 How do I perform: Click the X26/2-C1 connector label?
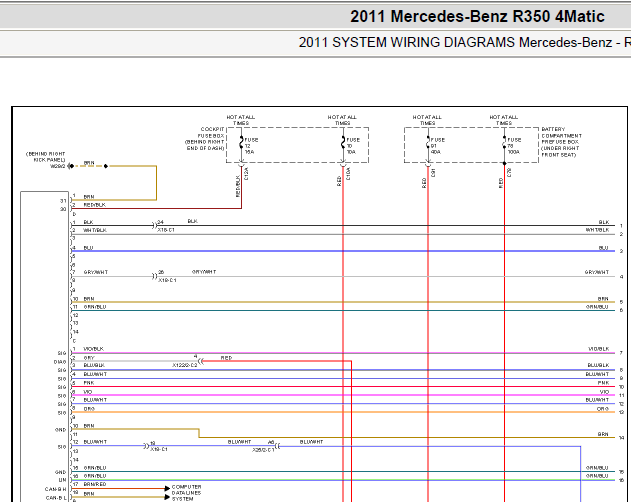click(263, 450)
